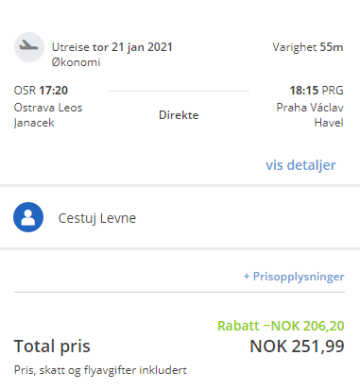Expand the Prisopplysninger price details
360x389 pixels.
tap(294, 276)
